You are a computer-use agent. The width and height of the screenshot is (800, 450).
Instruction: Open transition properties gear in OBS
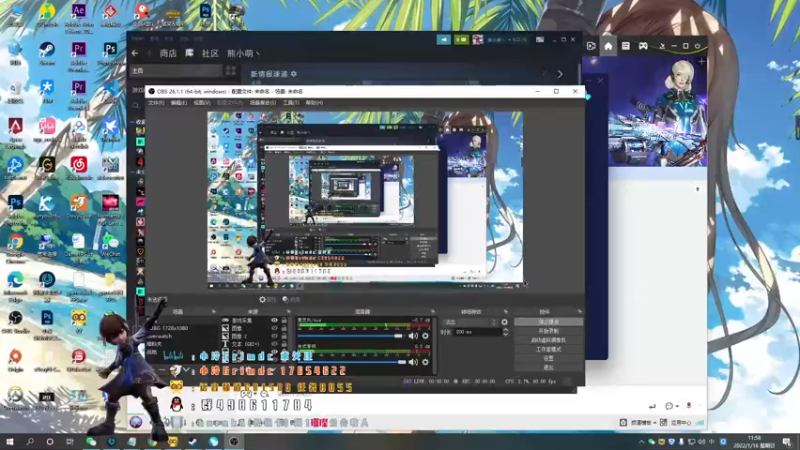point(505,322)
